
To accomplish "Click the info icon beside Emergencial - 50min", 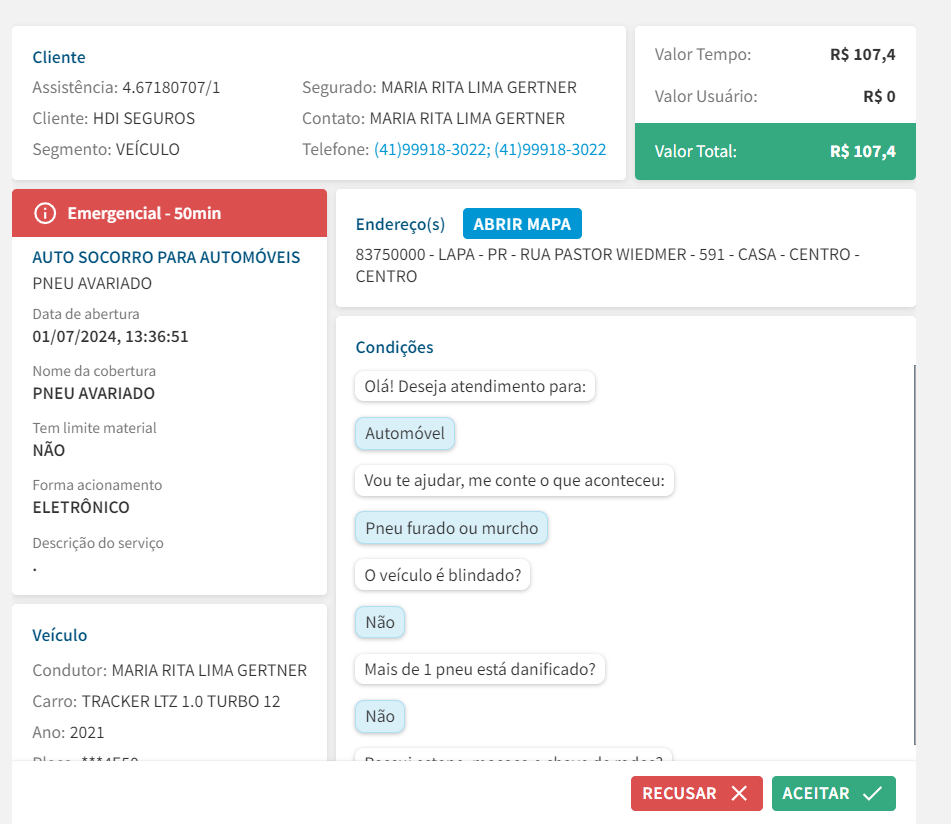I will [x=45, y=213].
